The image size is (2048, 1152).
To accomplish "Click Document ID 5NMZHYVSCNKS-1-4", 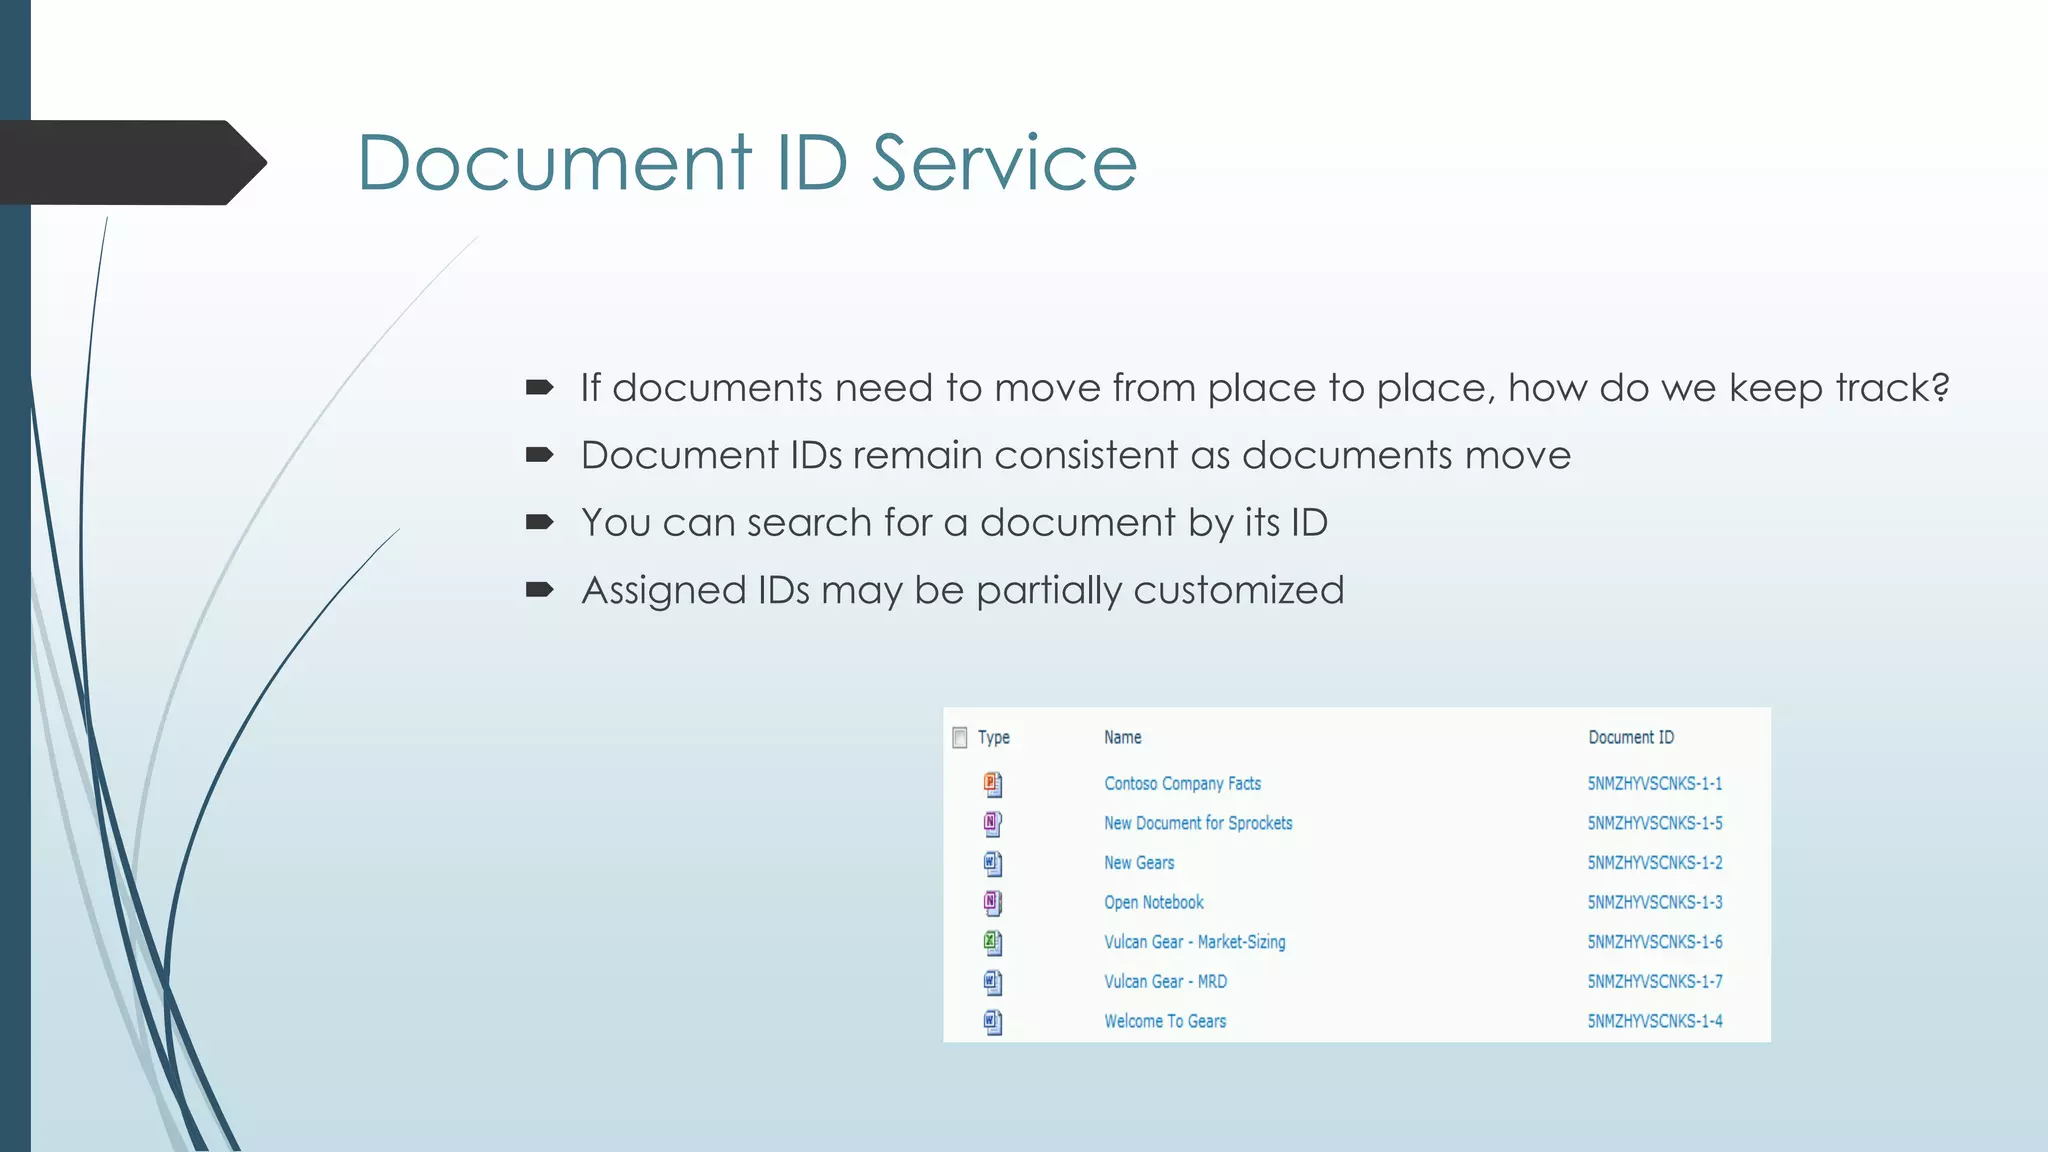I will tap(1655, 1021).
